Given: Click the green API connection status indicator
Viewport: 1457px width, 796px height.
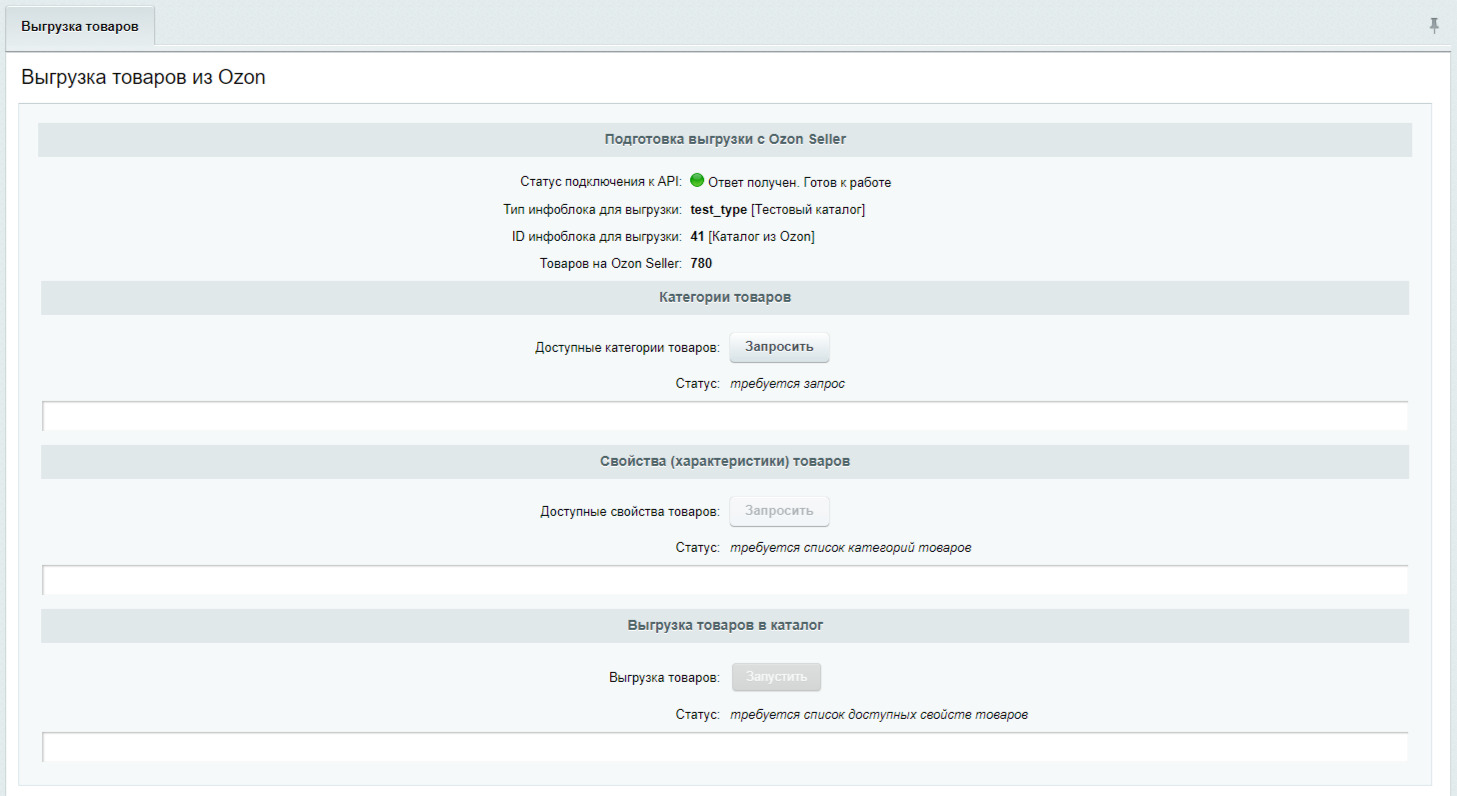Looking at the screenshot, I should pos(698,181).
